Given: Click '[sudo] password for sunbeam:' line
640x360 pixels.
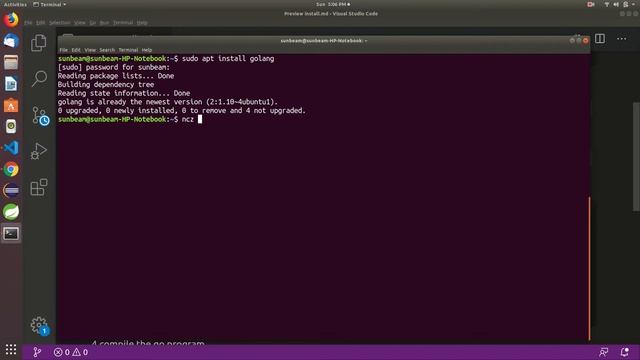Looking at the screenshot, I should 114,67.
